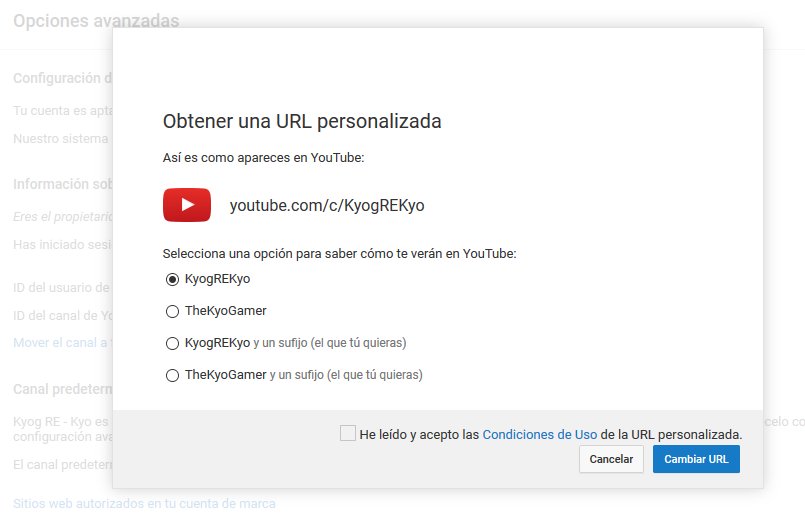
Task: Tick the terms acceptance checkbox
Action: pyautogui.click(x=348, y=433)
